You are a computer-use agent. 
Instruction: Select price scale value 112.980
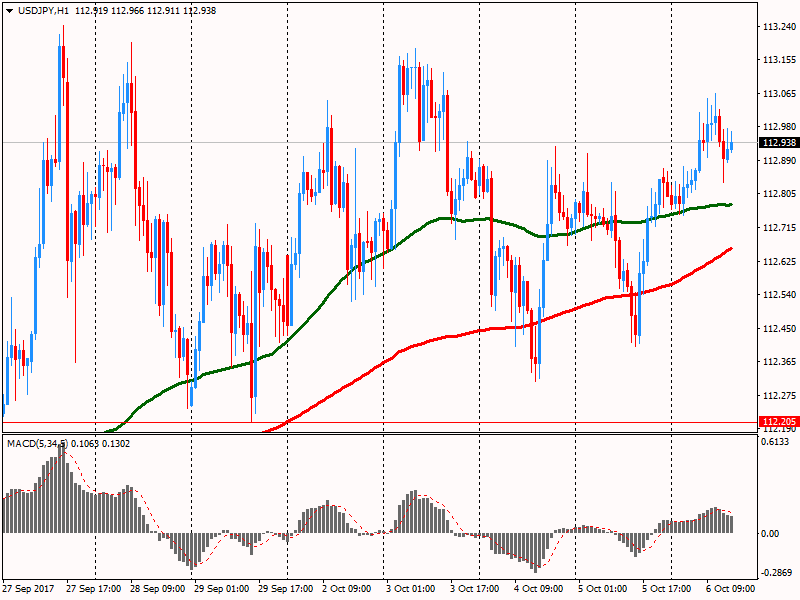tap(779, 127)
